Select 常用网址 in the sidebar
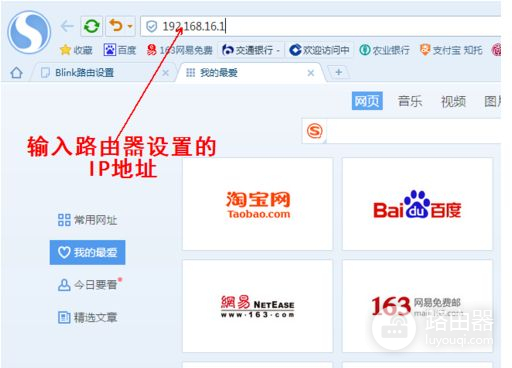This screenshot has height=368, width=512. pyautogui.click(x=87, y=220)
